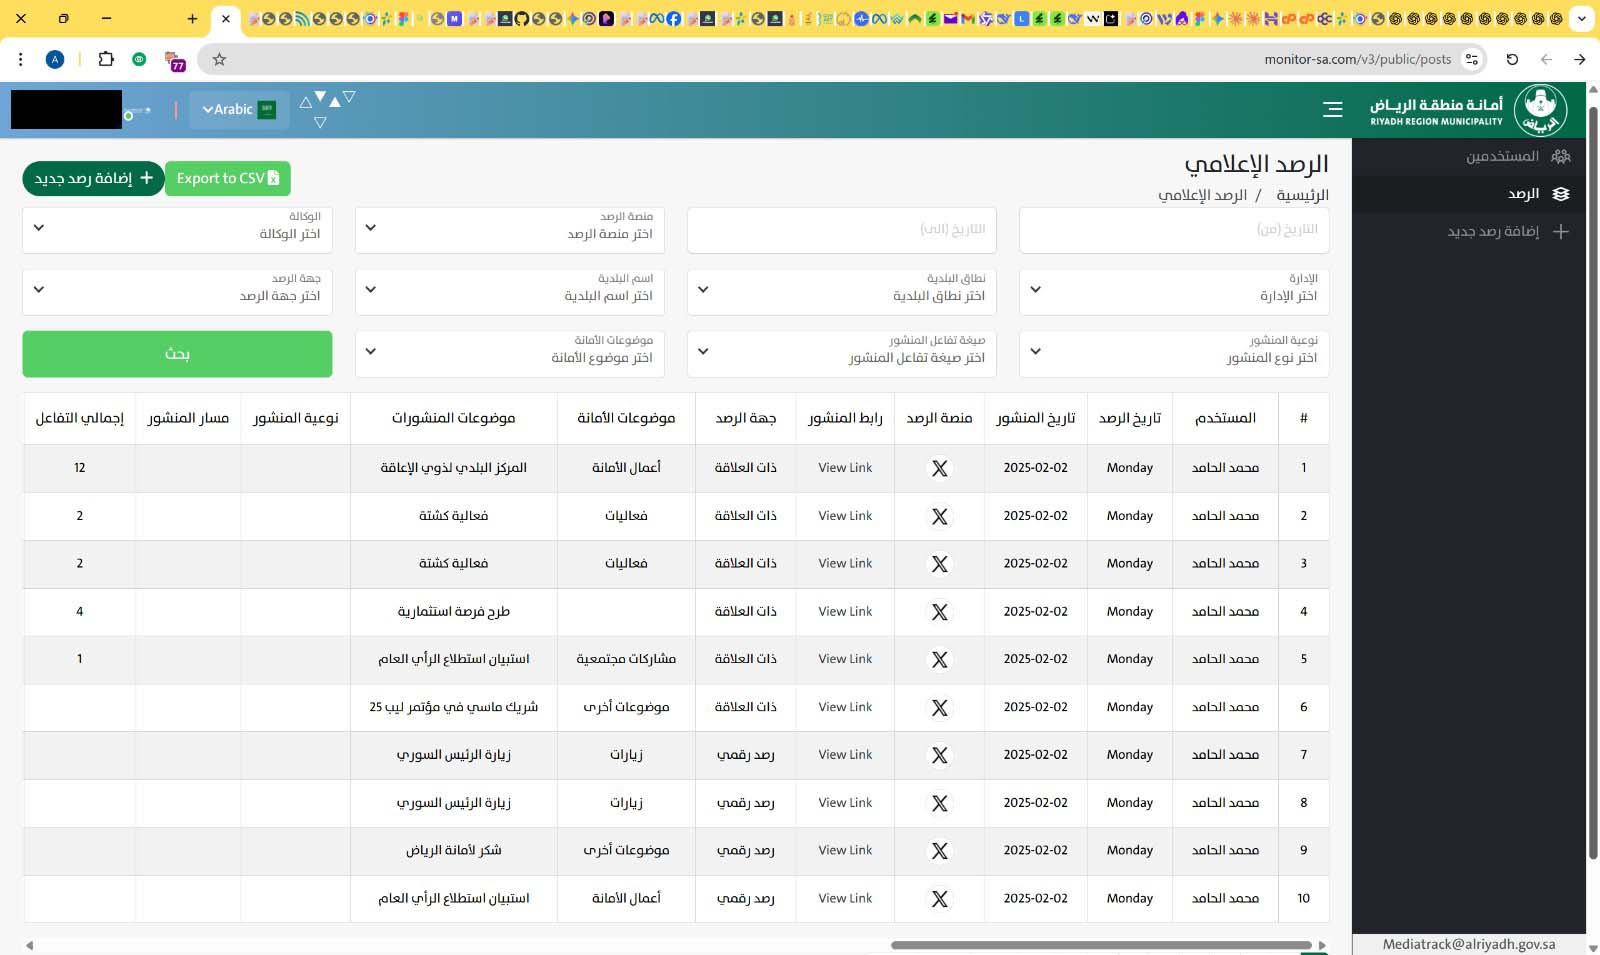The height and width of the screenshot is (955, 1600).
Task: Click the التاريخ (من) date input field
Action: 1174,230
